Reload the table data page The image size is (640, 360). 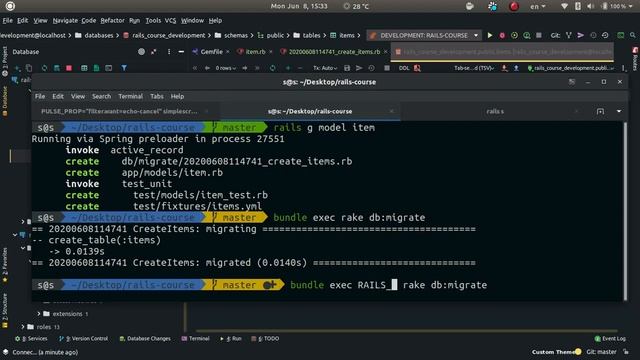272,68
